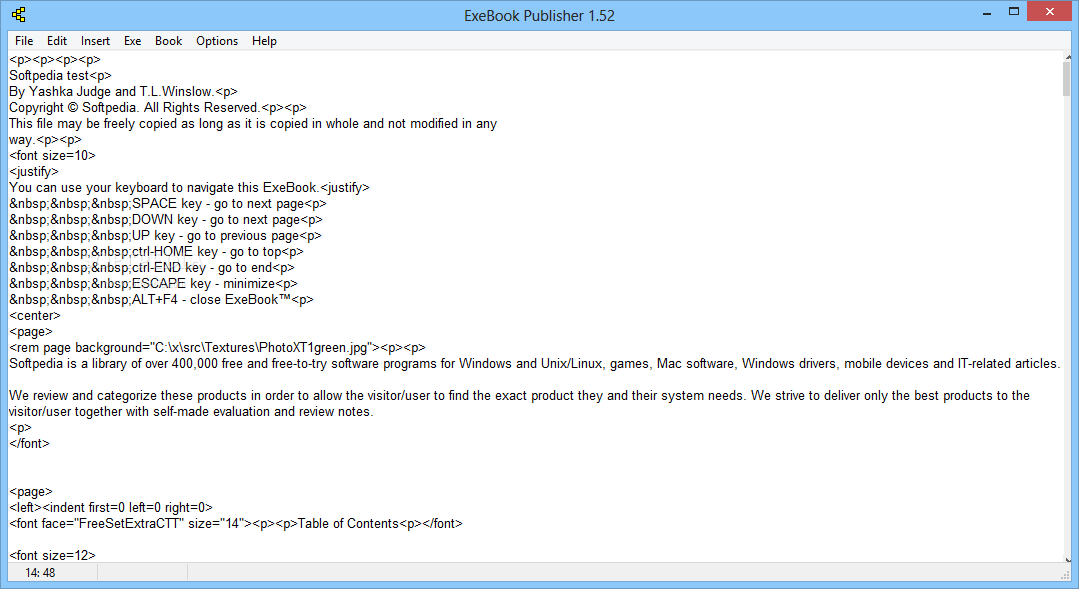
Task: Click the 'DOWN key - go to next page' line
Action: (166, 219)
